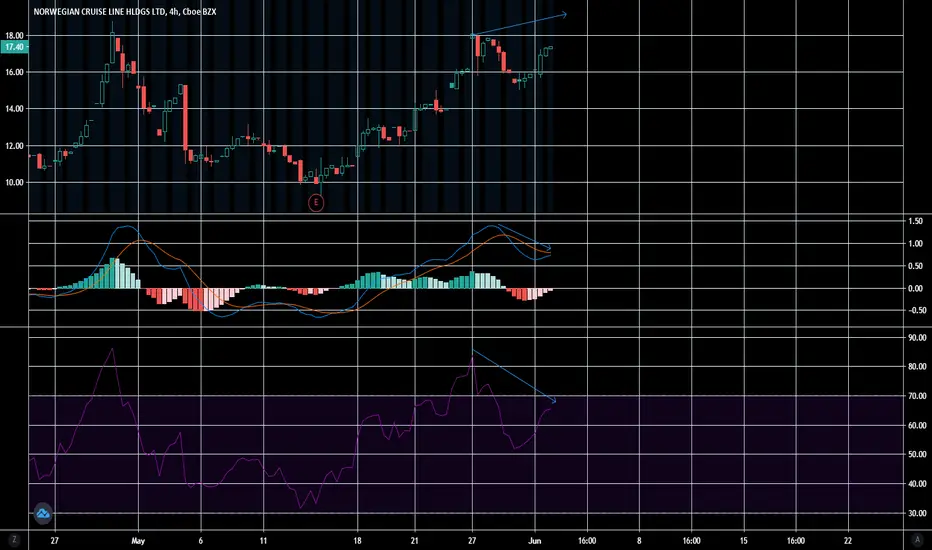Click the 12.00 price axis label
This screenshot has height=550, width=932.
tap(14, 146)
